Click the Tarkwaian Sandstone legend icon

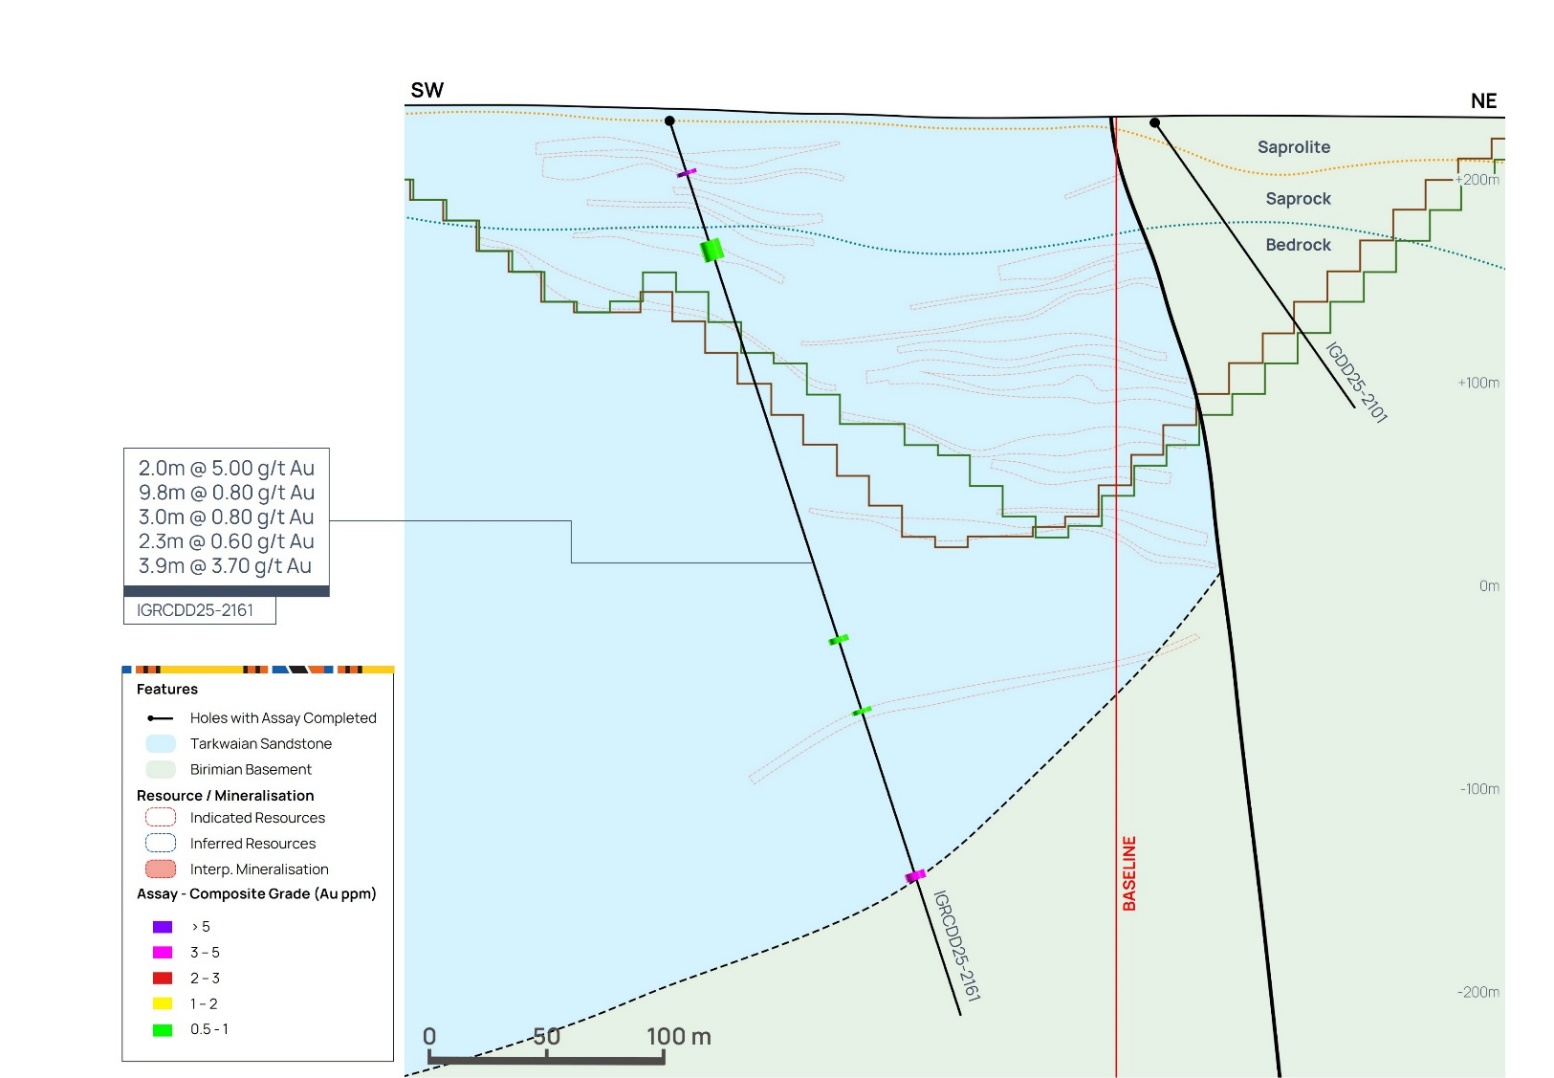tap(161, 744)
